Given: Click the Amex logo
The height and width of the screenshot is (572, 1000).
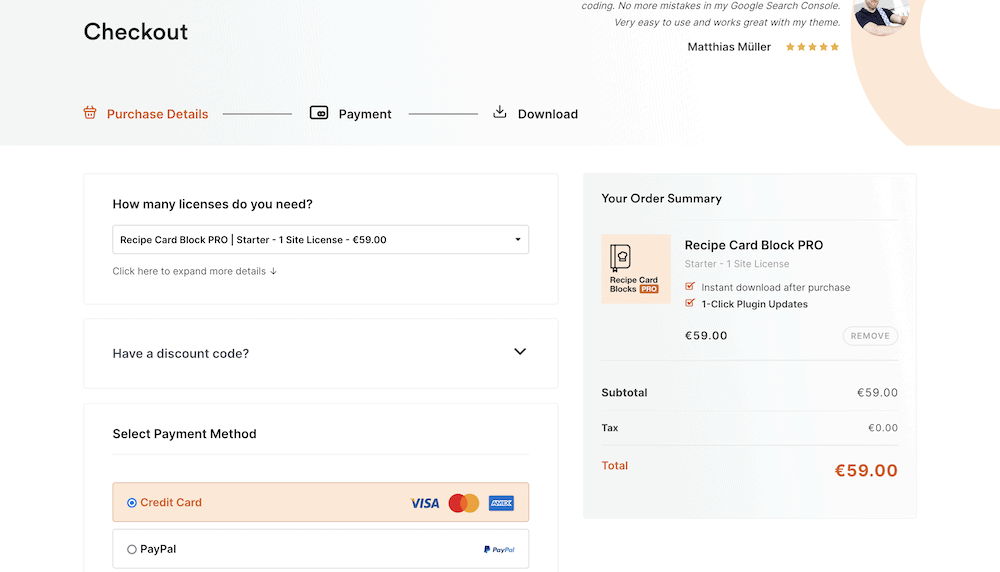Looking at the screenshot, I should (x=501, y=503).
